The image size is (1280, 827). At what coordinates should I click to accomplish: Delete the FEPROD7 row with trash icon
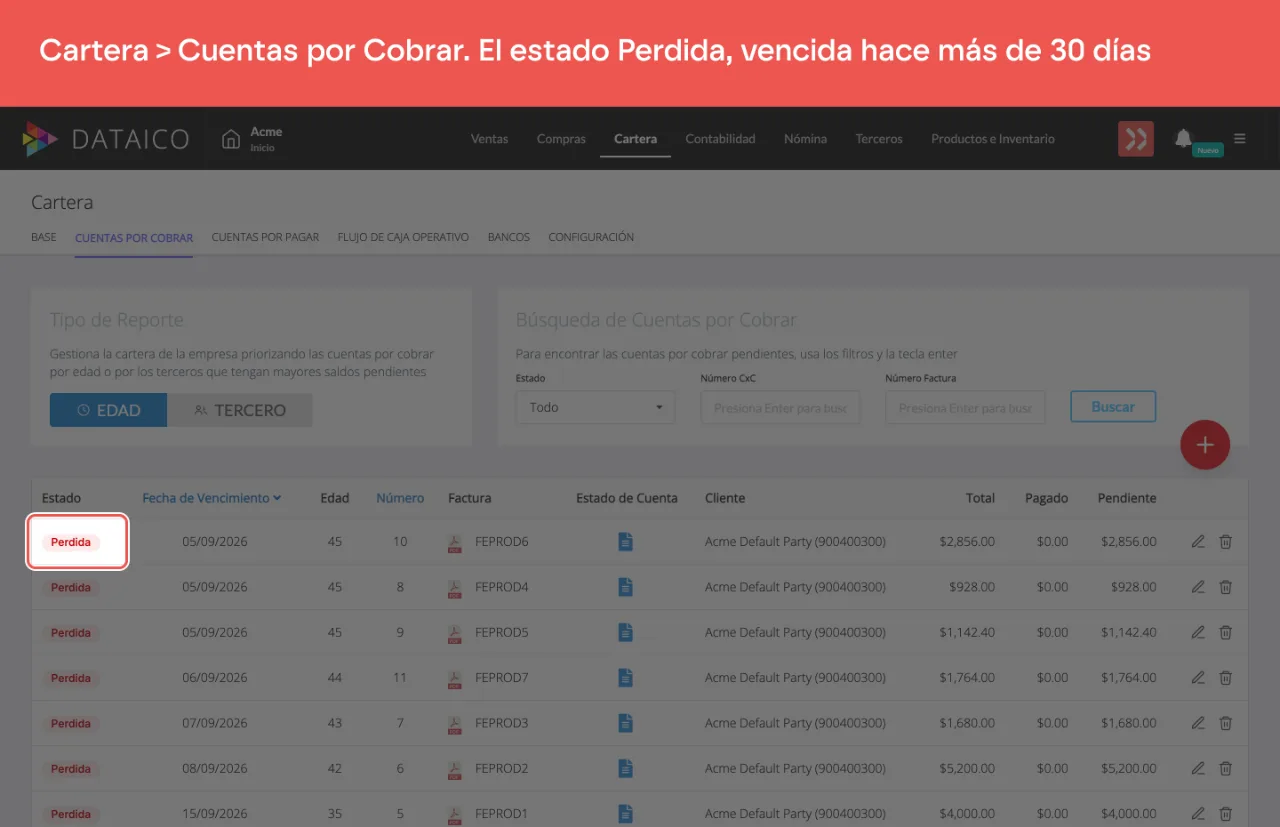1225,678
